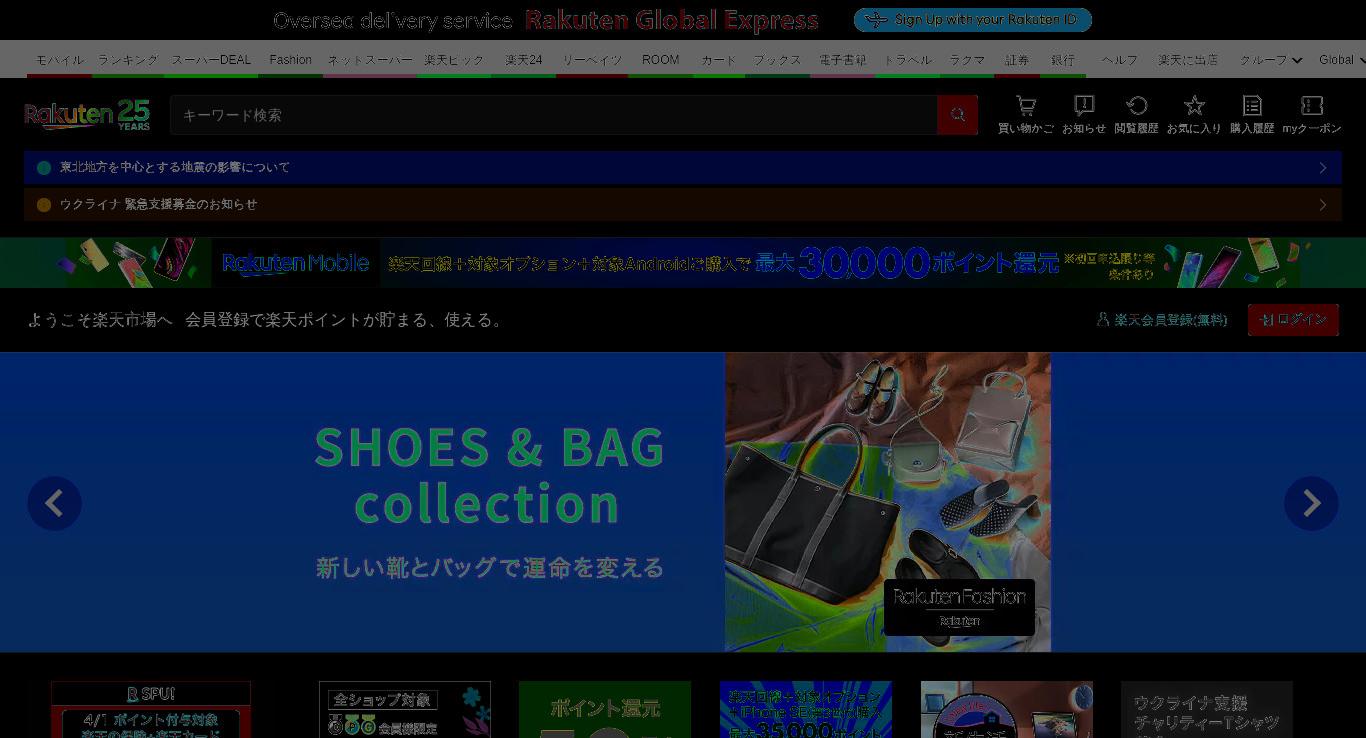
Task: Open the ブックス nav item
Action: click(777, 60)
